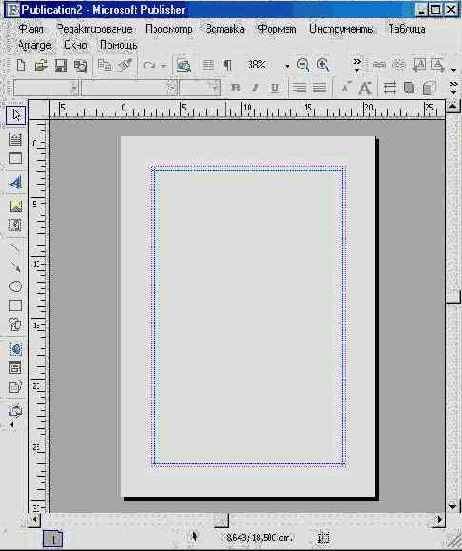Image resolution: width=462 pixels, height=551 pixels.
Task: Open the Design Gallery Object tool
Action: tap(15, 410)
